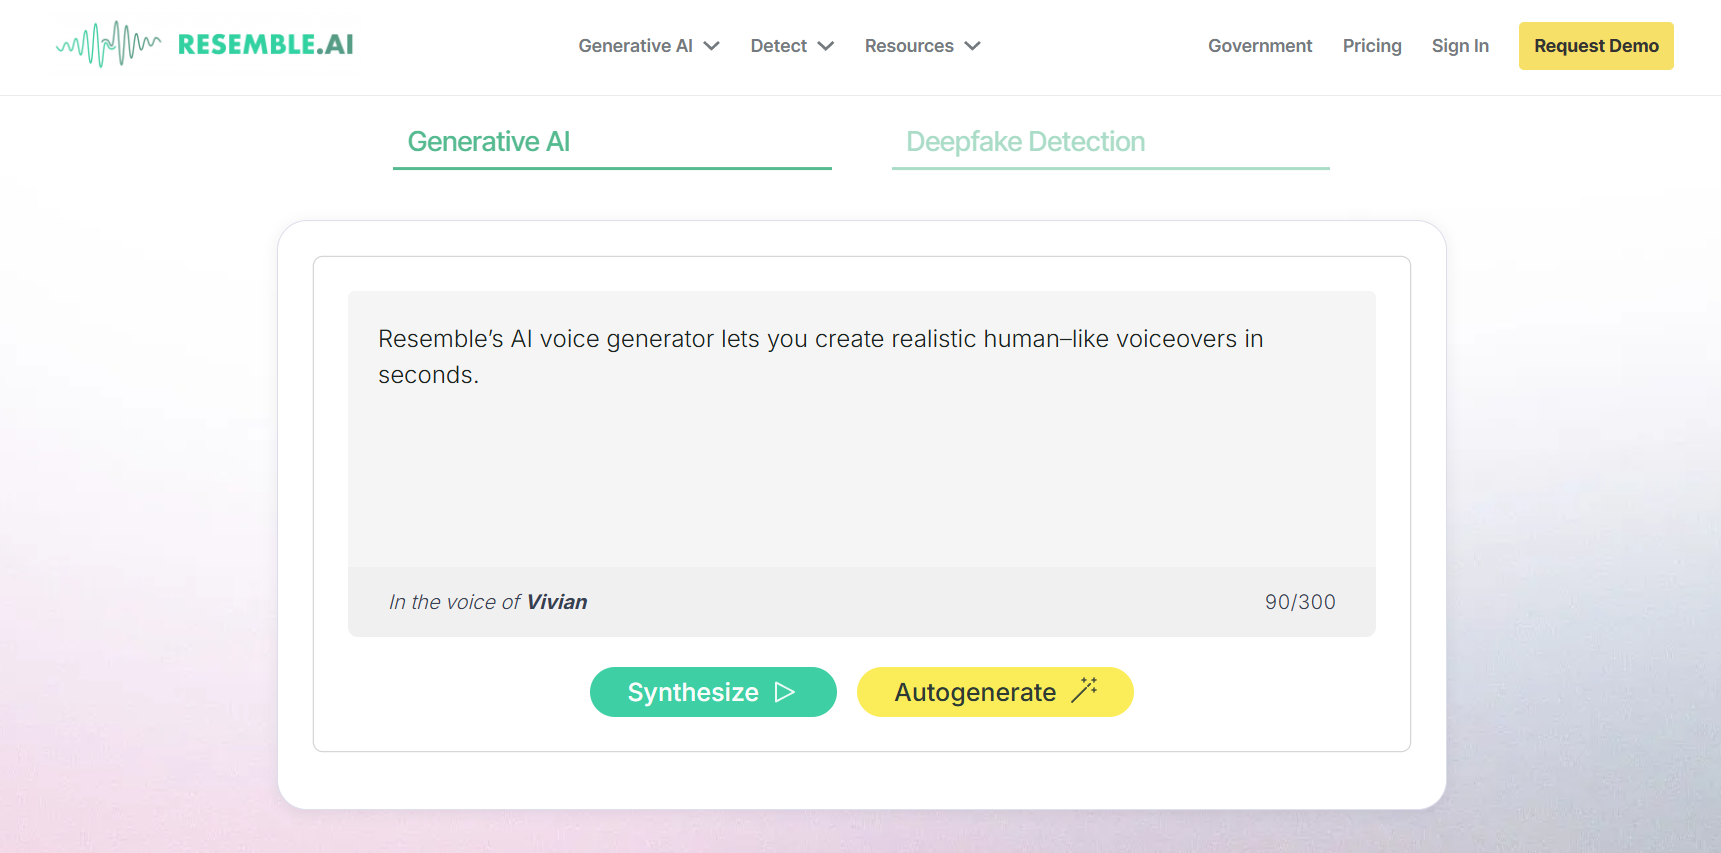Go to the Government page
The width and height of the screenshot is (1721, 853).
[1260, 46]
